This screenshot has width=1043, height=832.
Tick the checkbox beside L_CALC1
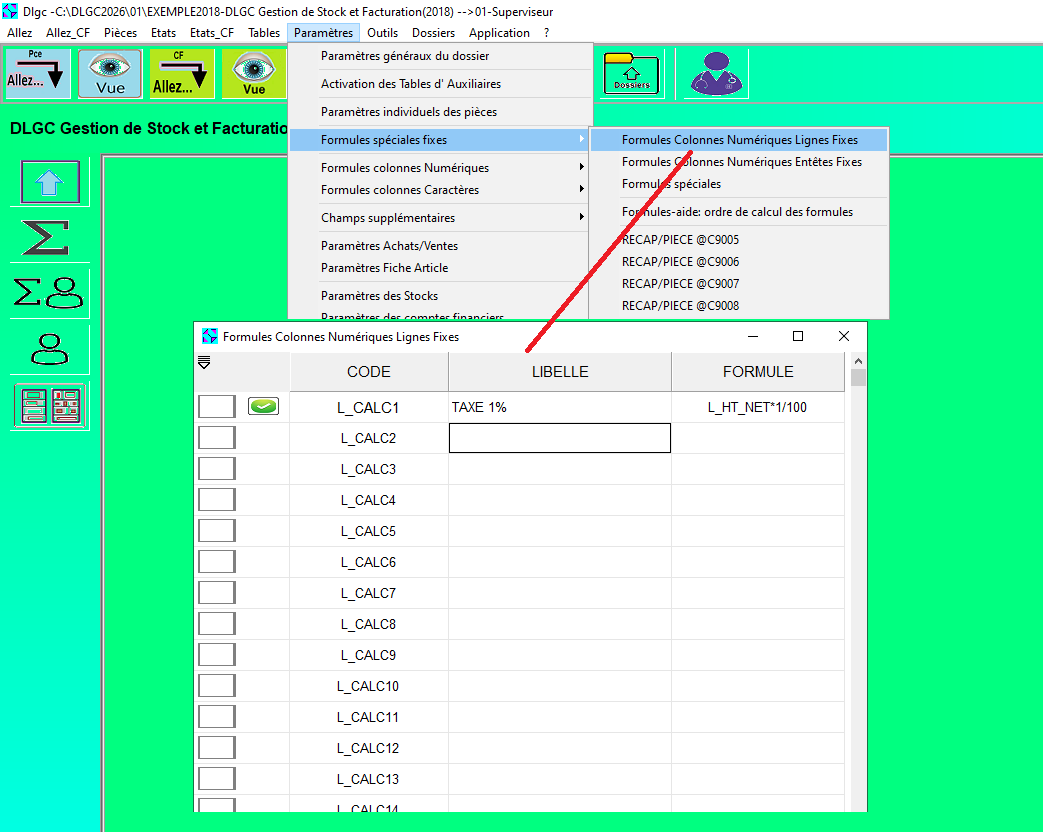pos(216,407)
